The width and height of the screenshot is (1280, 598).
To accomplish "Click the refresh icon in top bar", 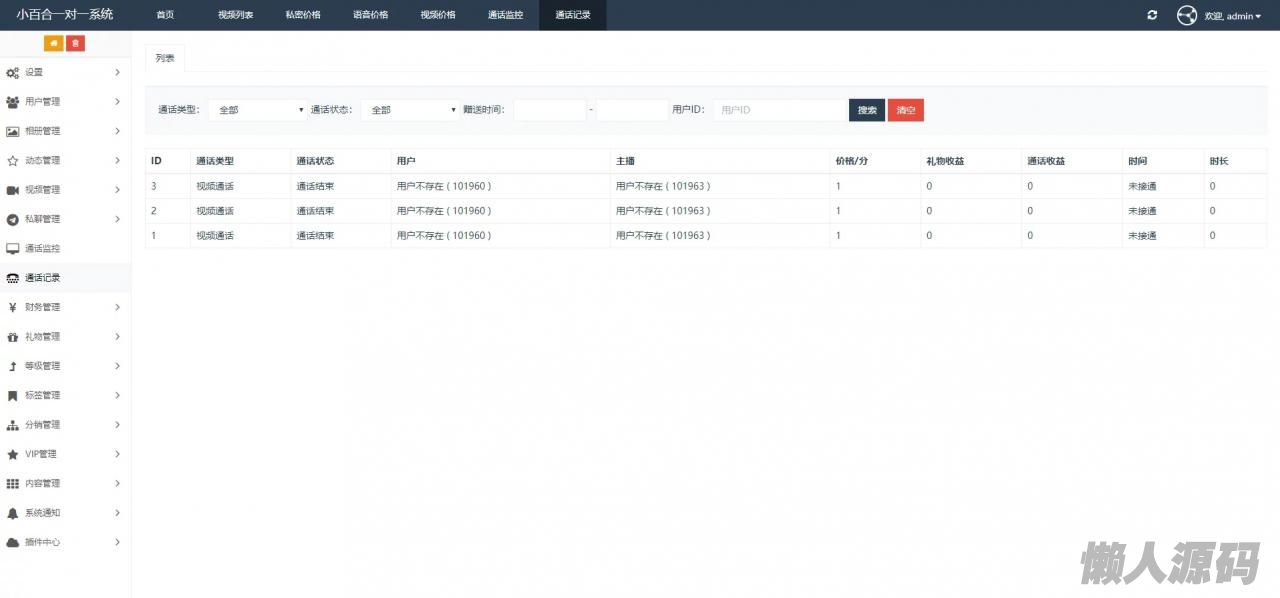I will click(1152, 15).
